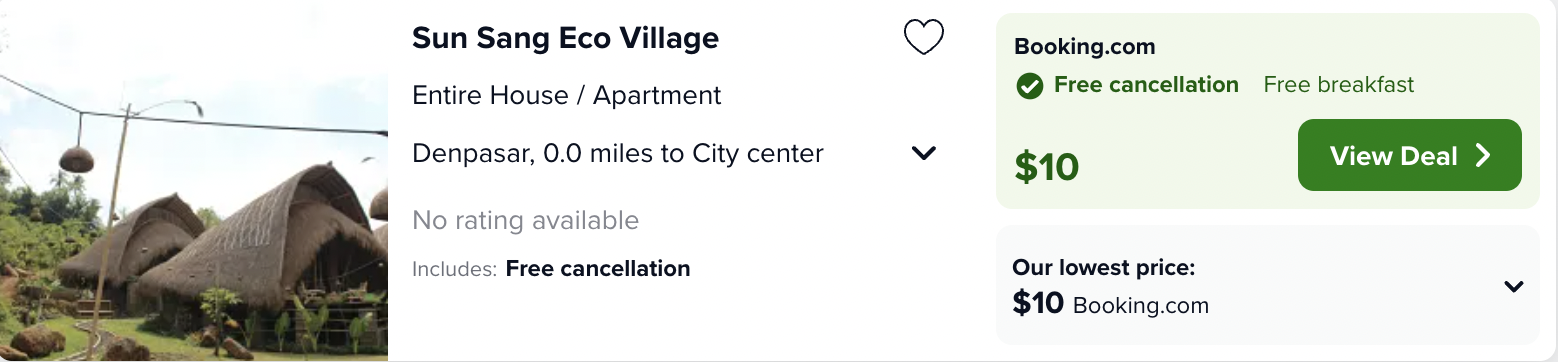Click the thatched-roof hotel photo thumbnail
This screenshot has width=1558, height=362.
tap(194, 181)
